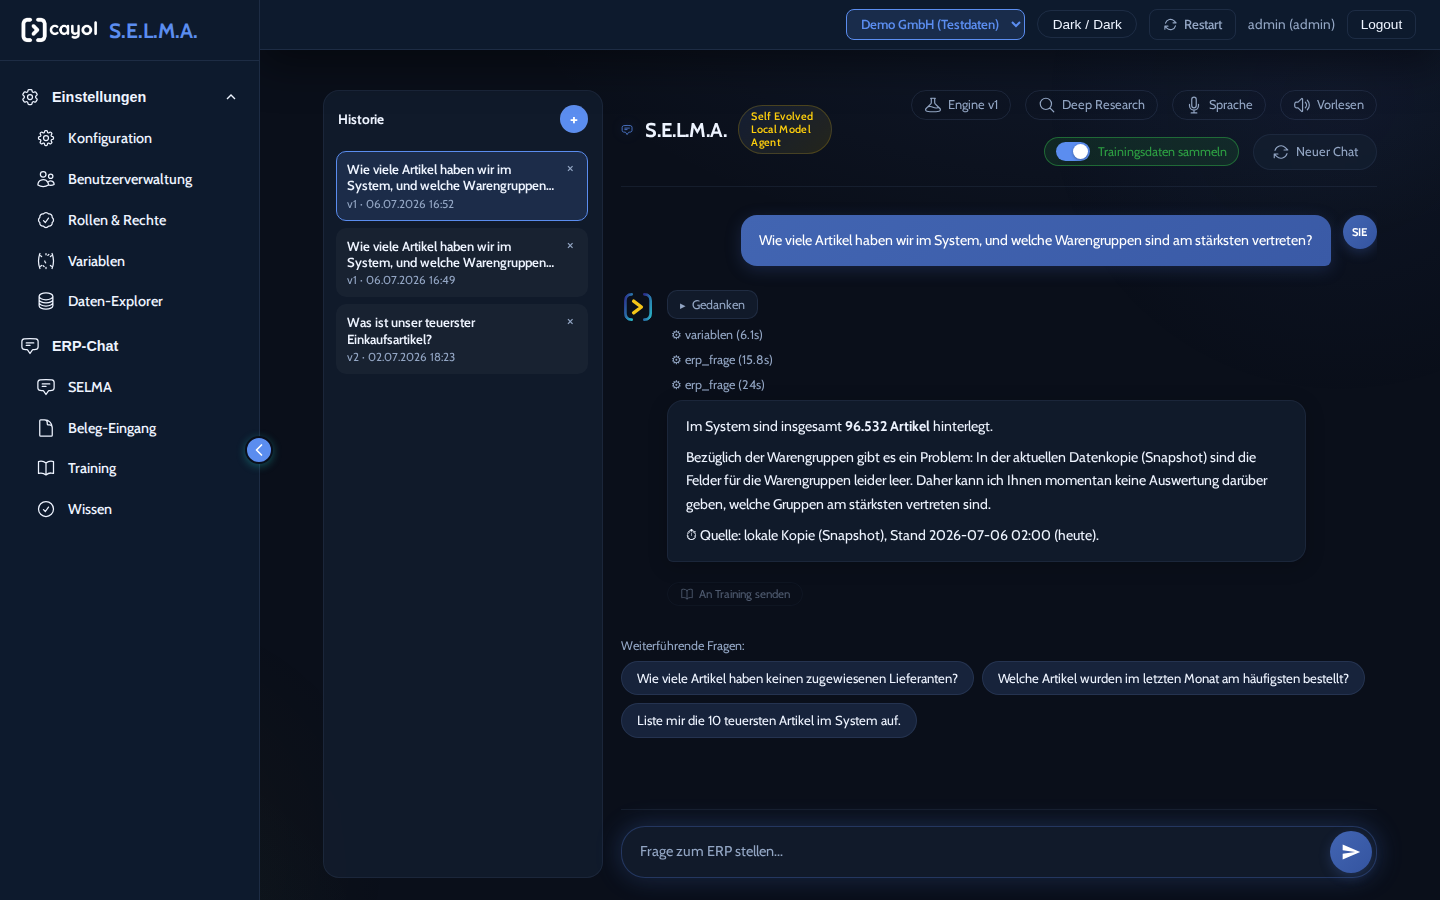Open the Daten-Explorer page
This screenshot has width=1440, height=900.
pos(115,301)
